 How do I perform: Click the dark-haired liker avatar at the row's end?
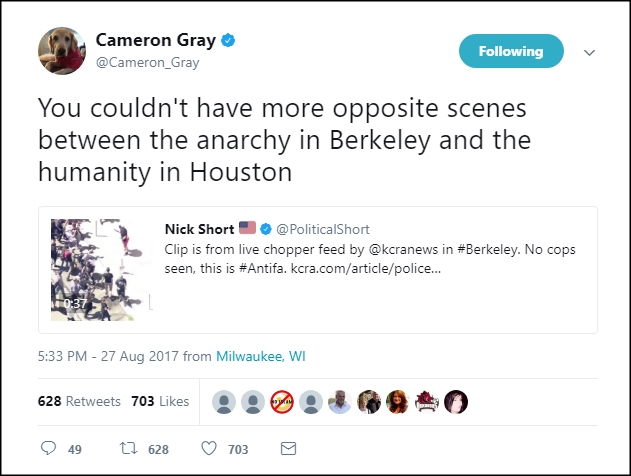pos(456,402)
